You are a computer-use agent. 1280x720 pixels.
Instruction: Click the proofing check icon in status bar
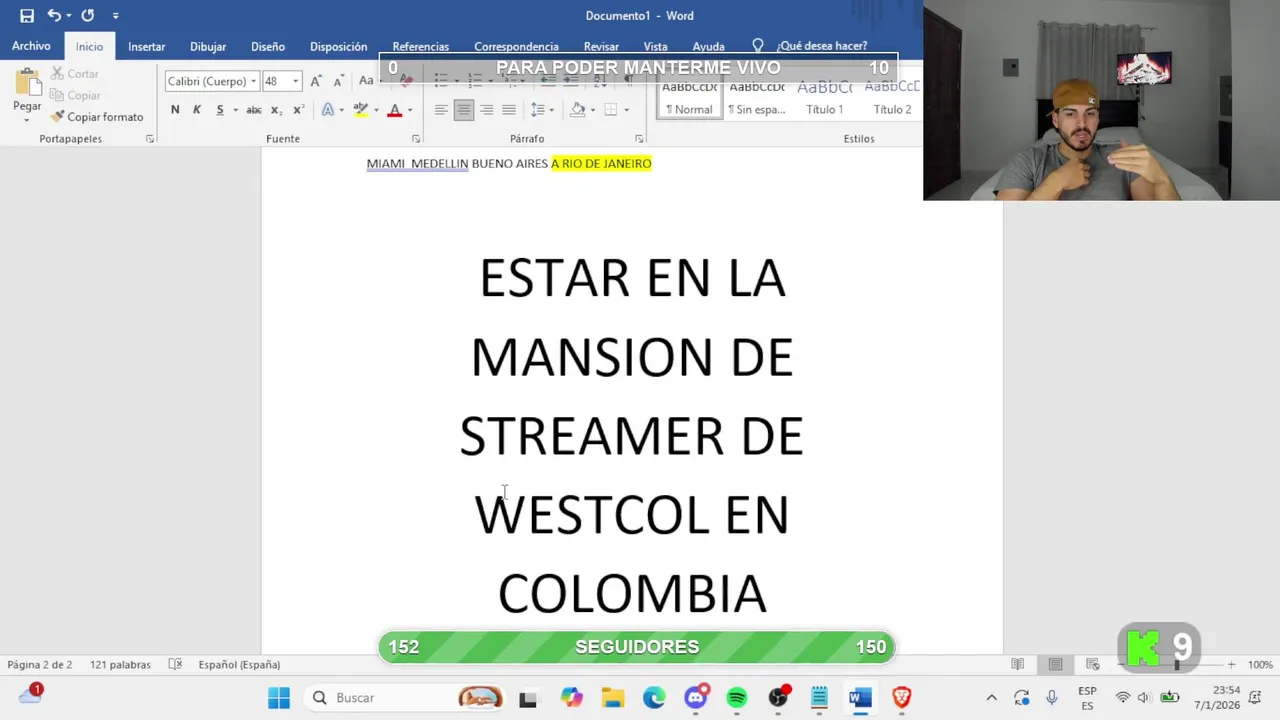[x=175, y=665]
